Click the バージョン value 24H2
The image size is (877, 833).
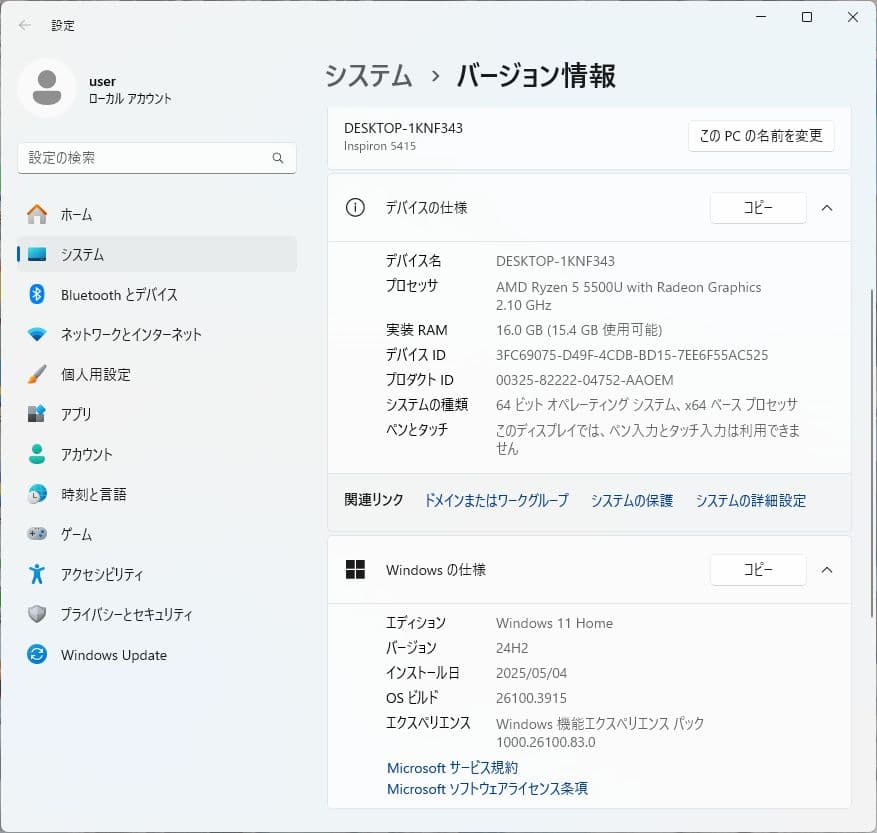pos(512,648)
